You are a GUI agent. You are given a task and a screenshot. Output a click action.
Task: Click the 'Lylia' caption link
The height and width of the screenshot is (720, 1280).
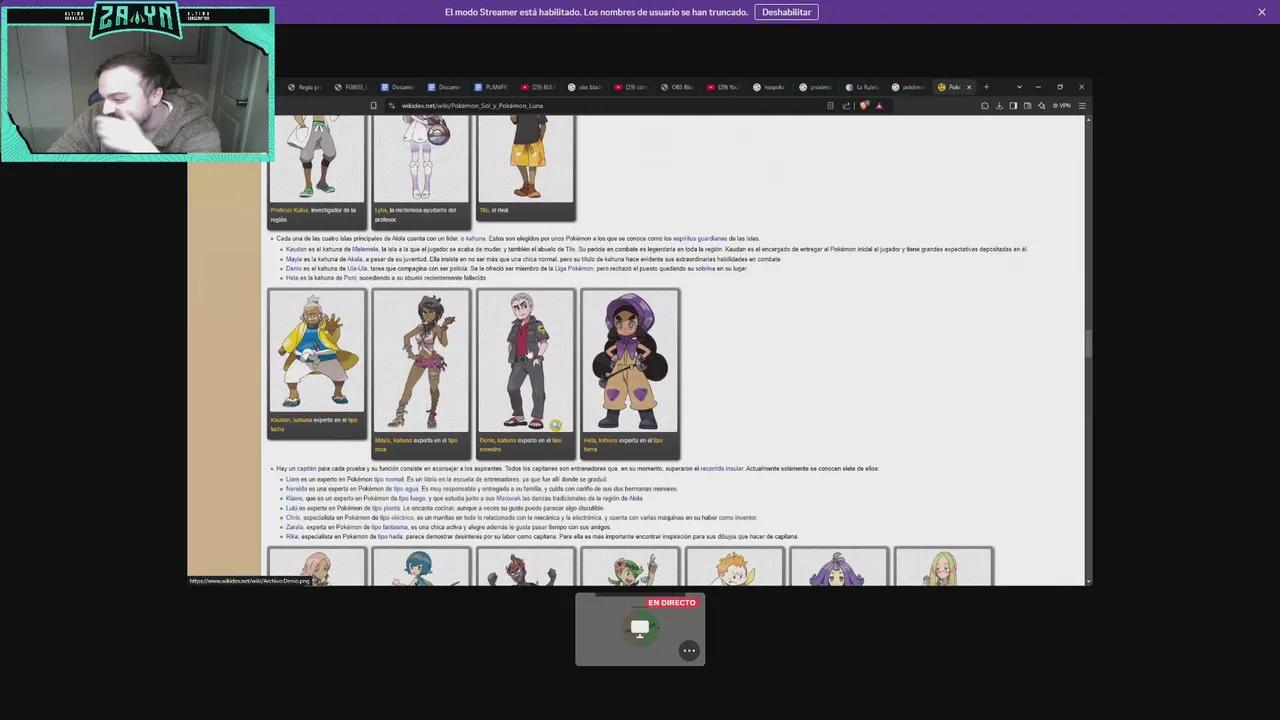[x=381, y=210]
